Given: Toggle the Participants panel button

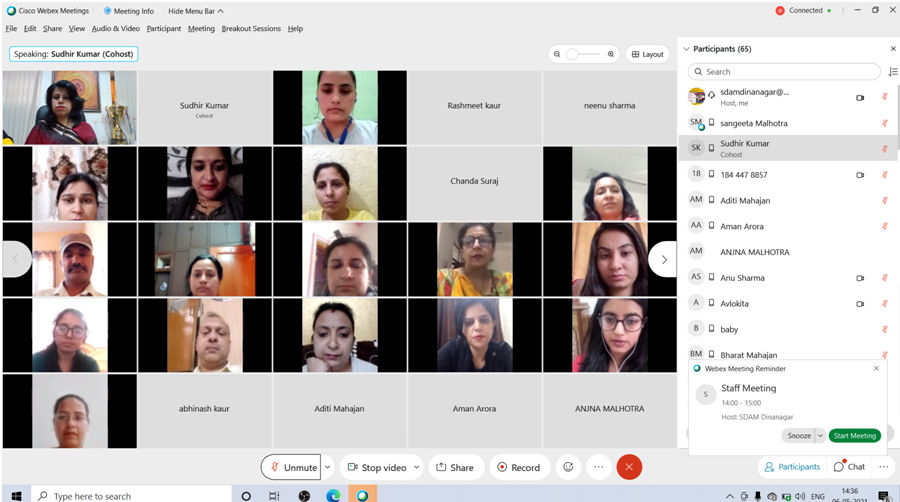Looking at the screenshot, I should pos(791,467).
